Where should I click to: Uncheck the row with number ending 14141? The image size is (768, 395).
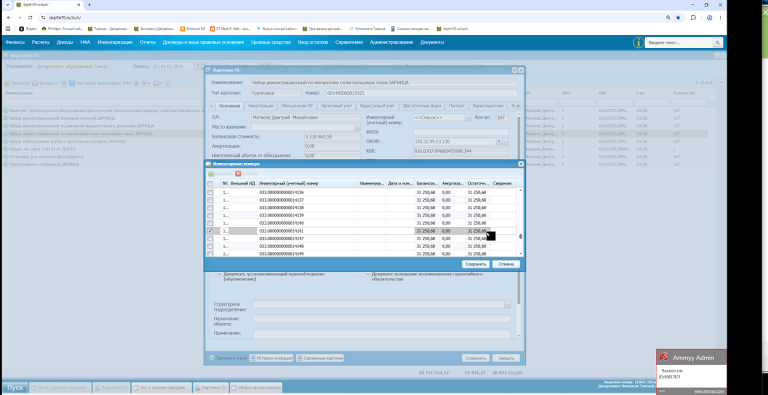click(210, 231)
